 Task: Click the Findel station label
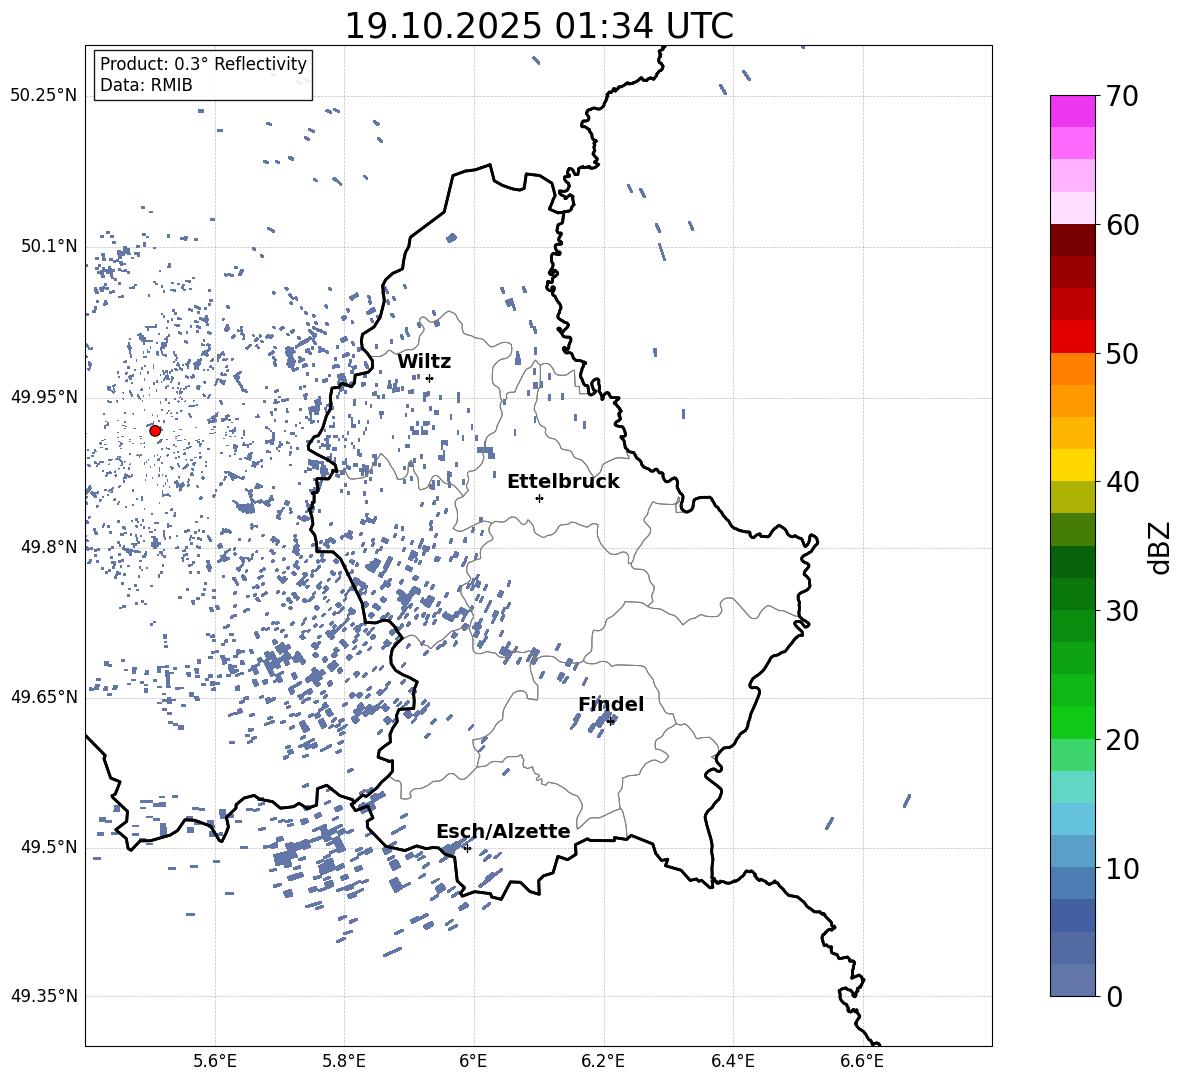[x=611, y=704]
